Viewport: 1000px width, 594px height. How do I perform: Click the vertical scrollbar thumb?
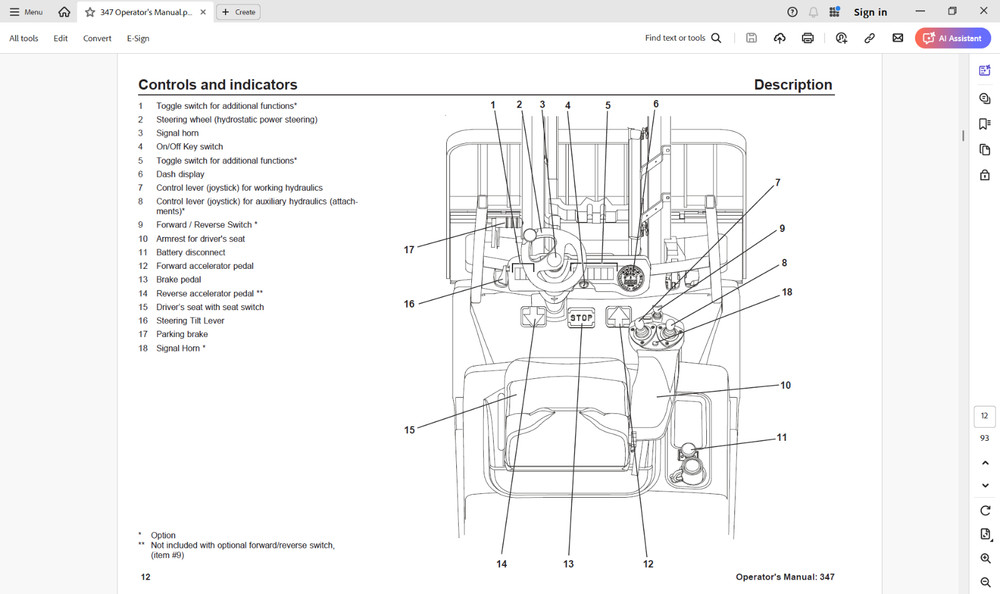[x=962, y=136]
